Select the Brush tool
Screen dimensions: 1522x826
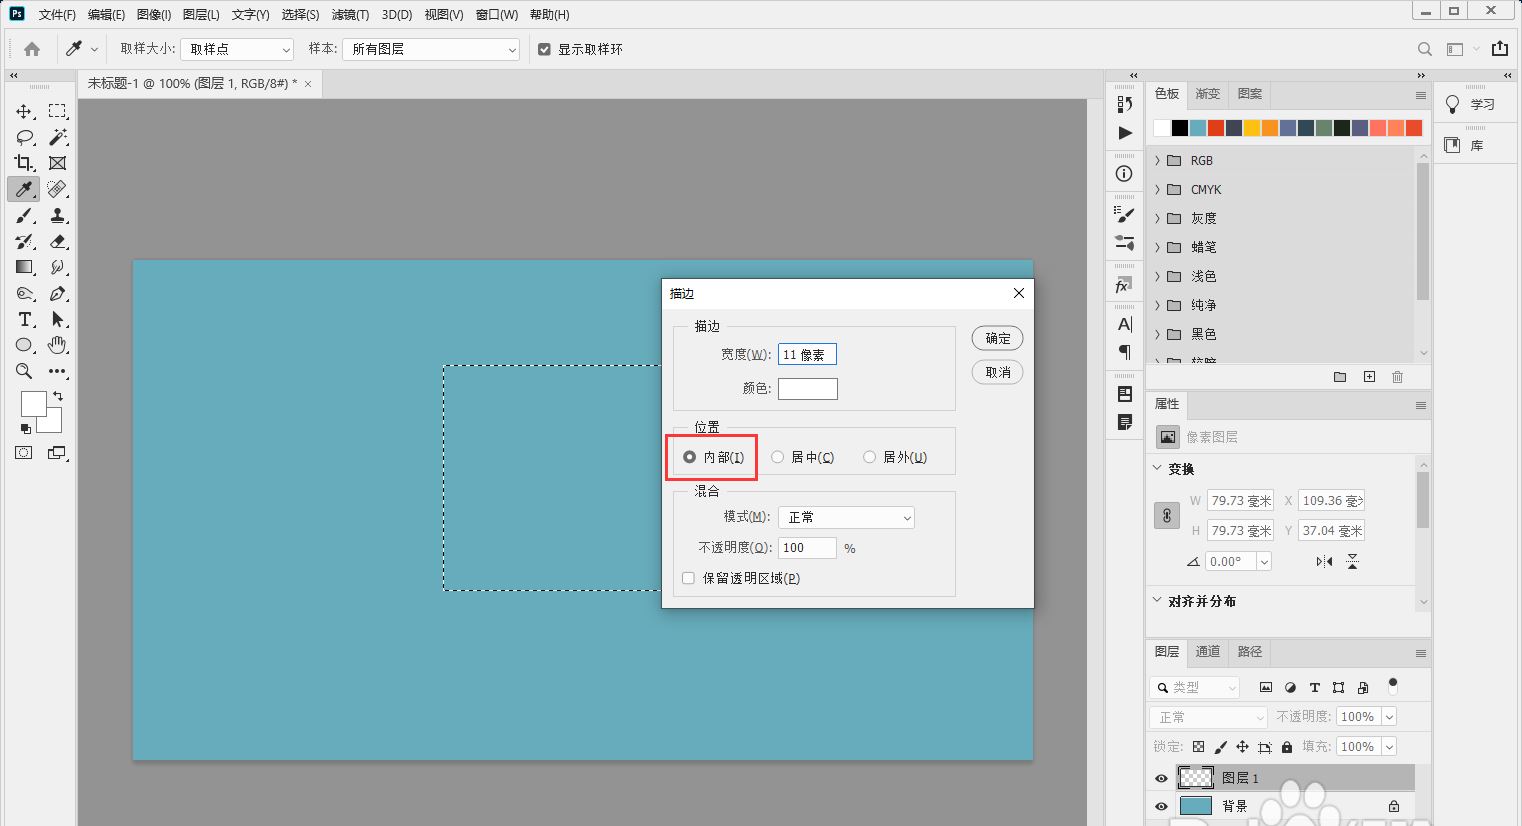[x=24, y=215]
